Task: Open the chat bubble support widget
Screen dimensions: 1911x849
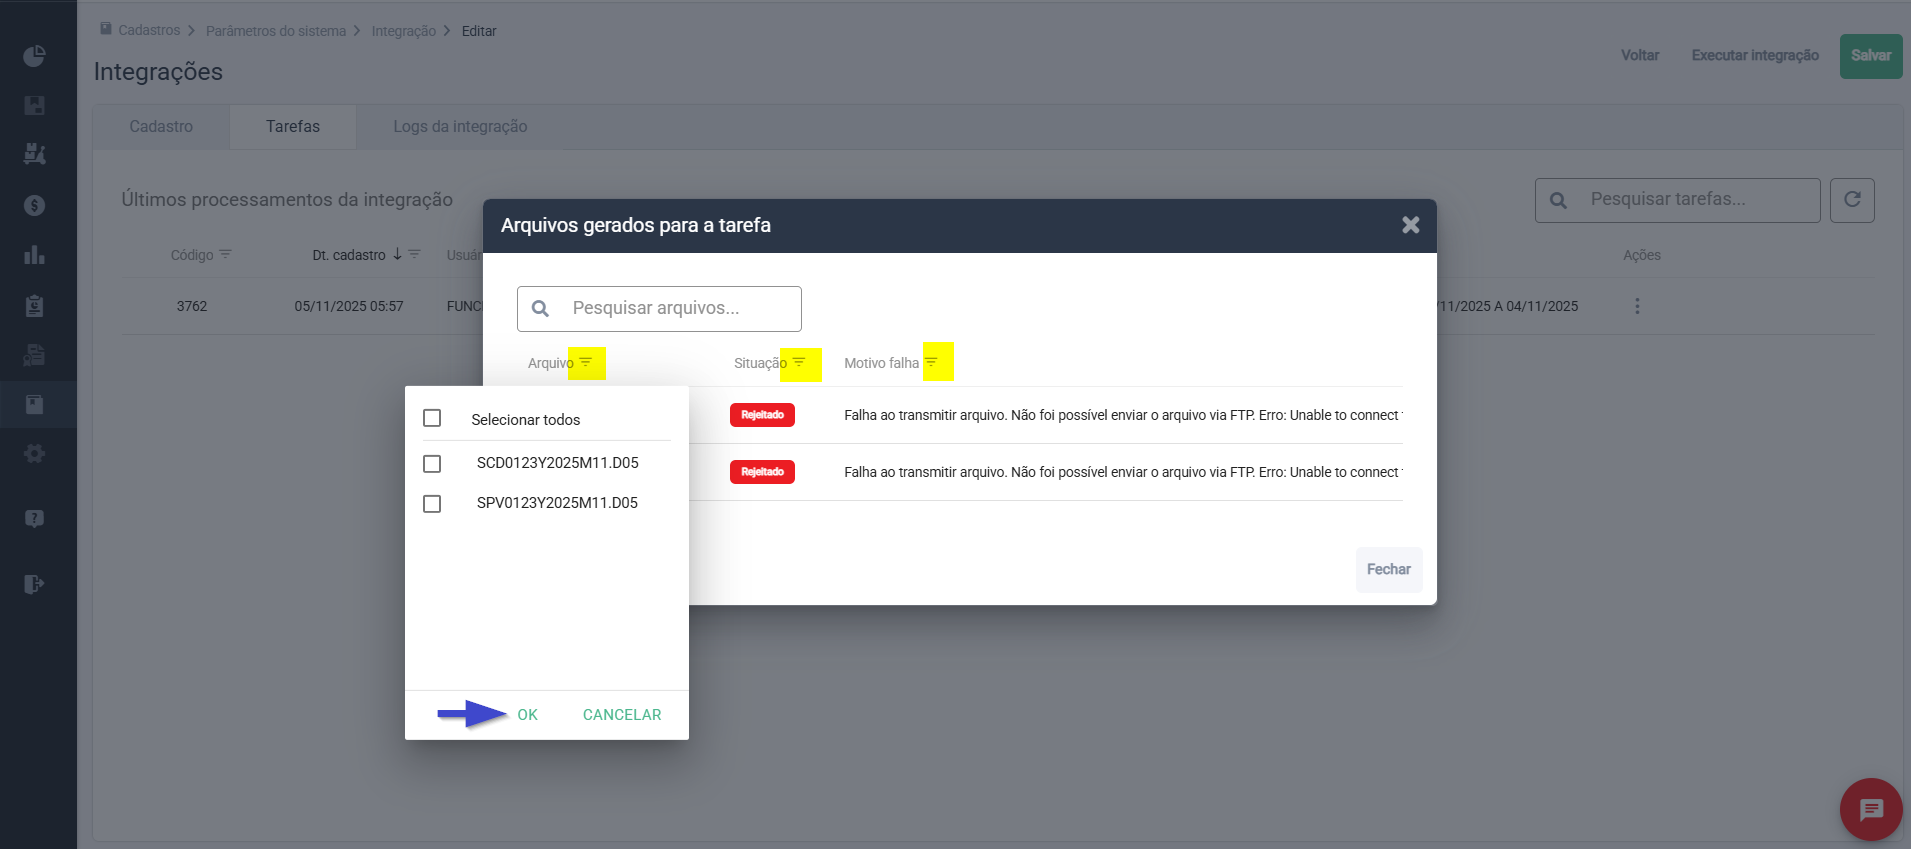Action: [x=1870, y=809]
